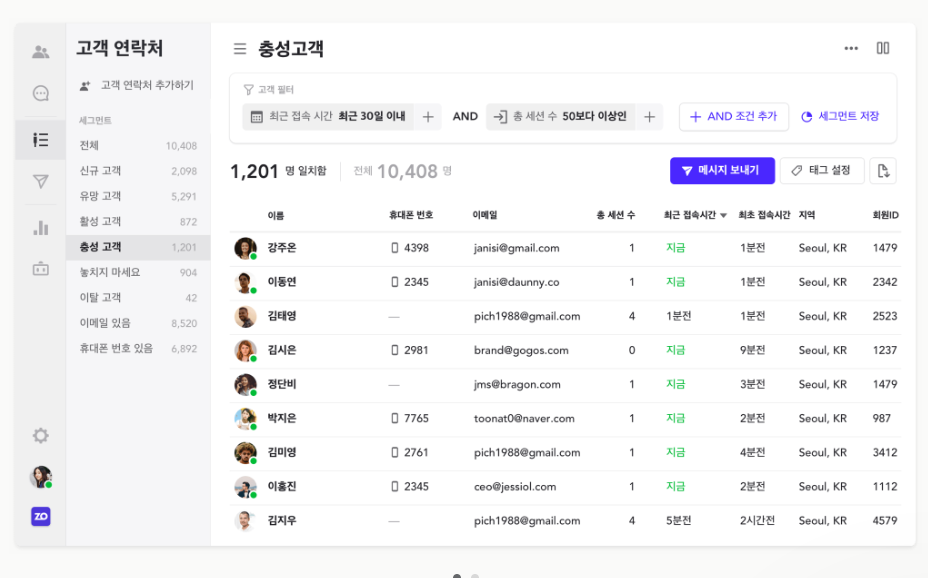Open the settings gear icon
Screen dimensions: 928x578
[x=39, y=435]
